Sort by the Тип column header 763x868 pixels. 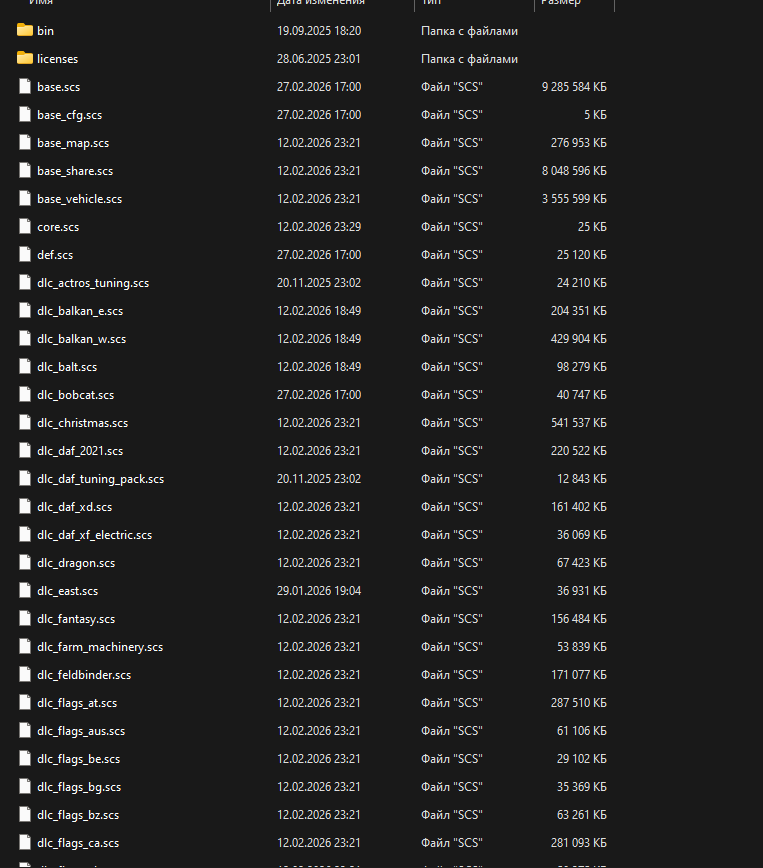[433, 3]
